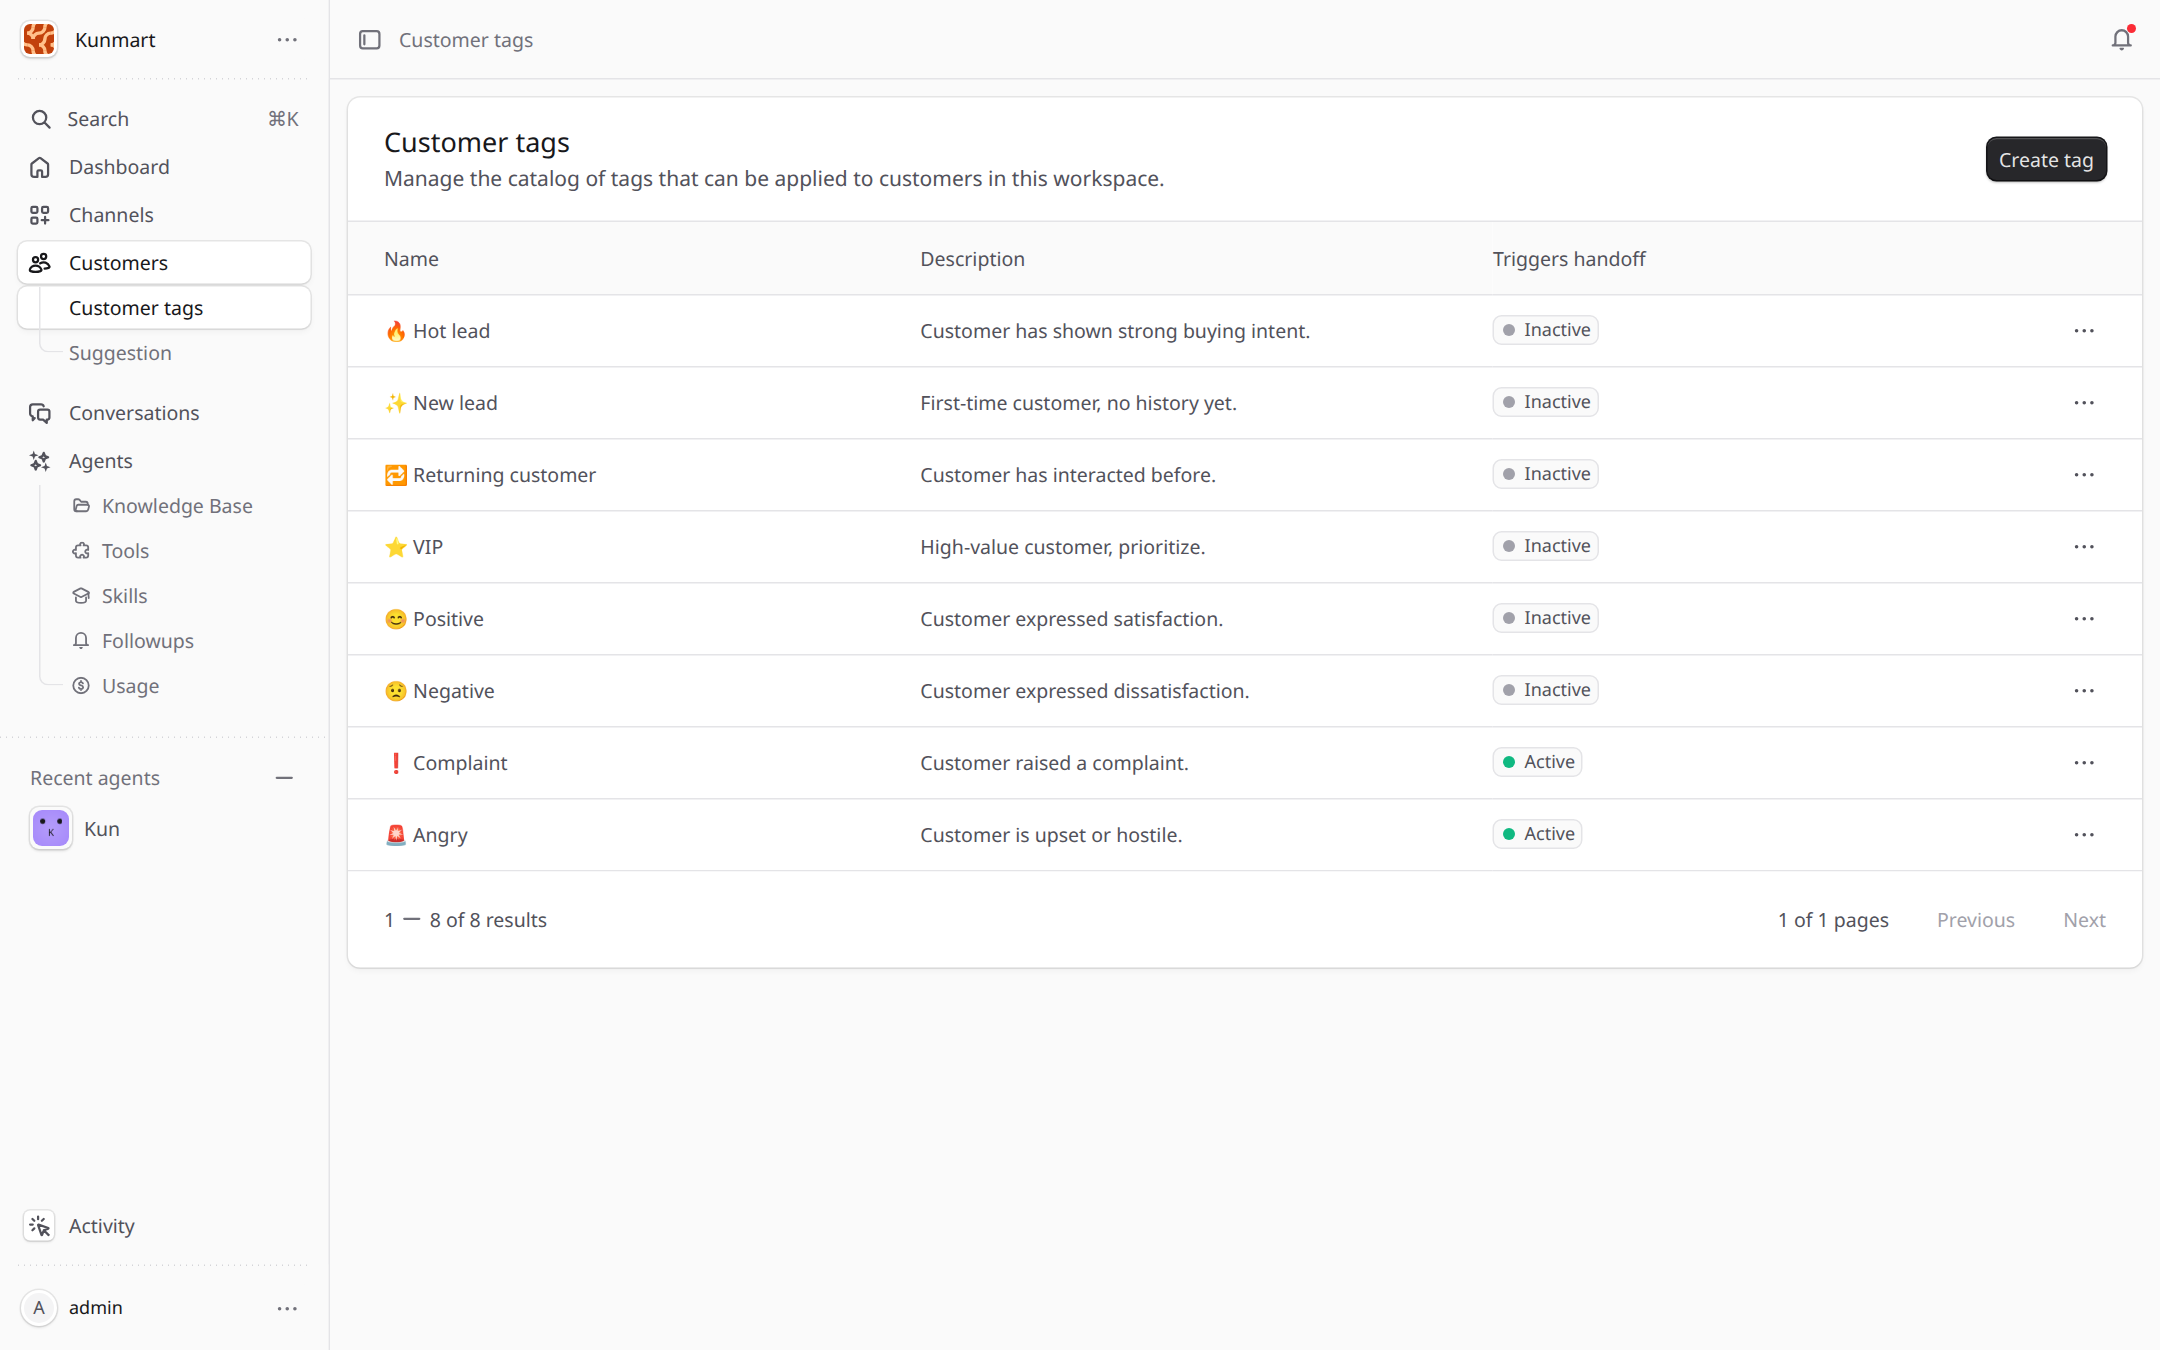
Task: Click the Inactive badge for Hot lead
Action: pyautogui.click(x=1545, y=330)
